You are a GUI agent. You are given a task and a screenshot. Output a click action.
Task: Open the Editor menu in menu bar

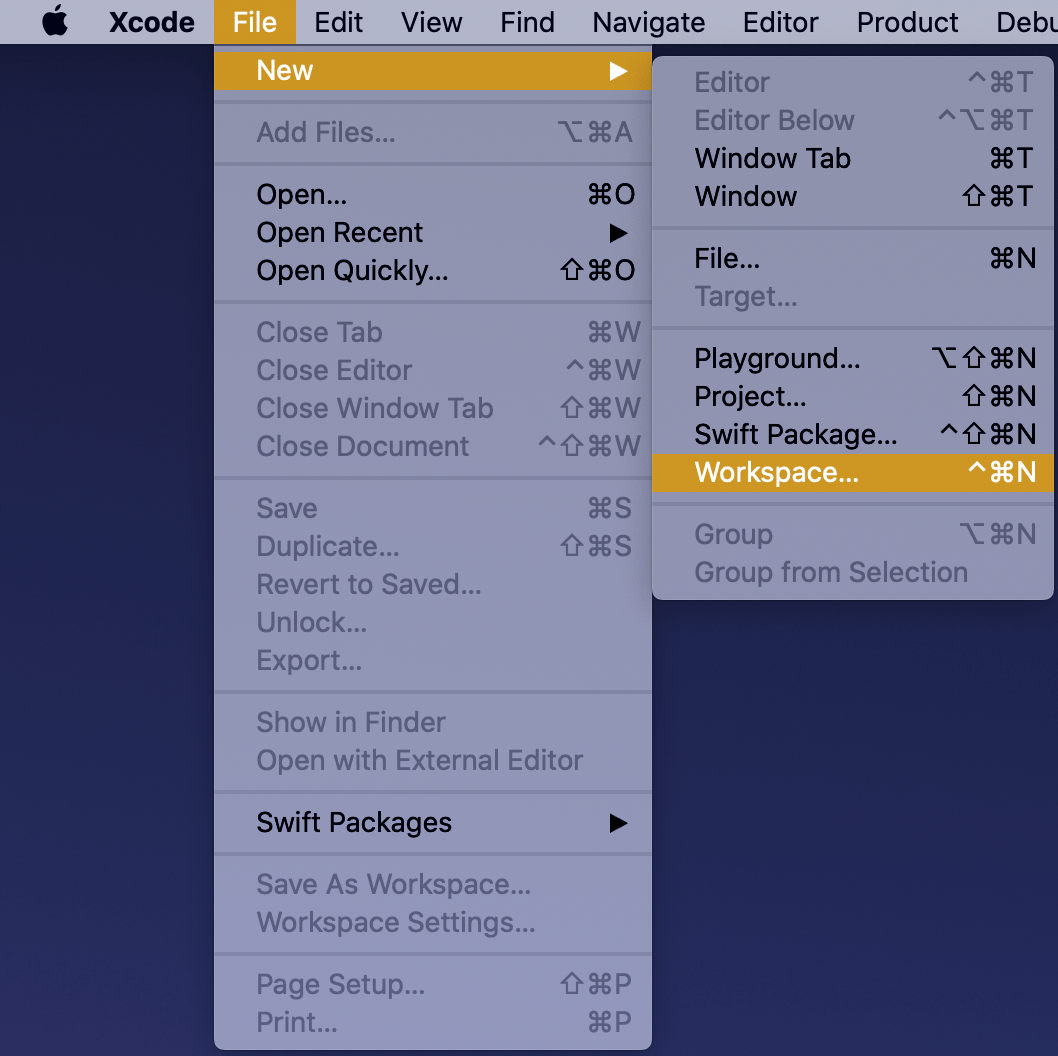pyautogui.click(x=780, y=22)
